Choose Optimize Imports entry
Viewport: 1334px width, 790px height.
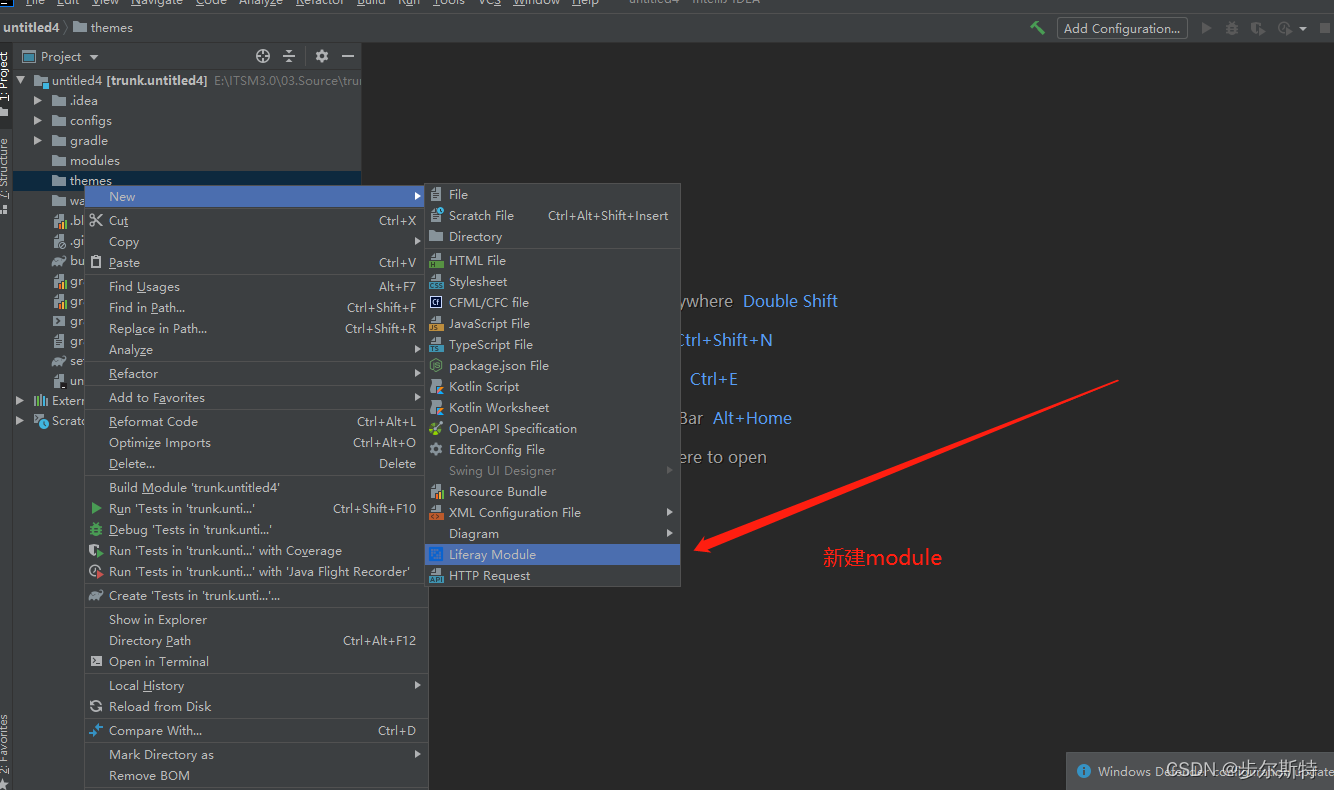[x=256, y=442]
